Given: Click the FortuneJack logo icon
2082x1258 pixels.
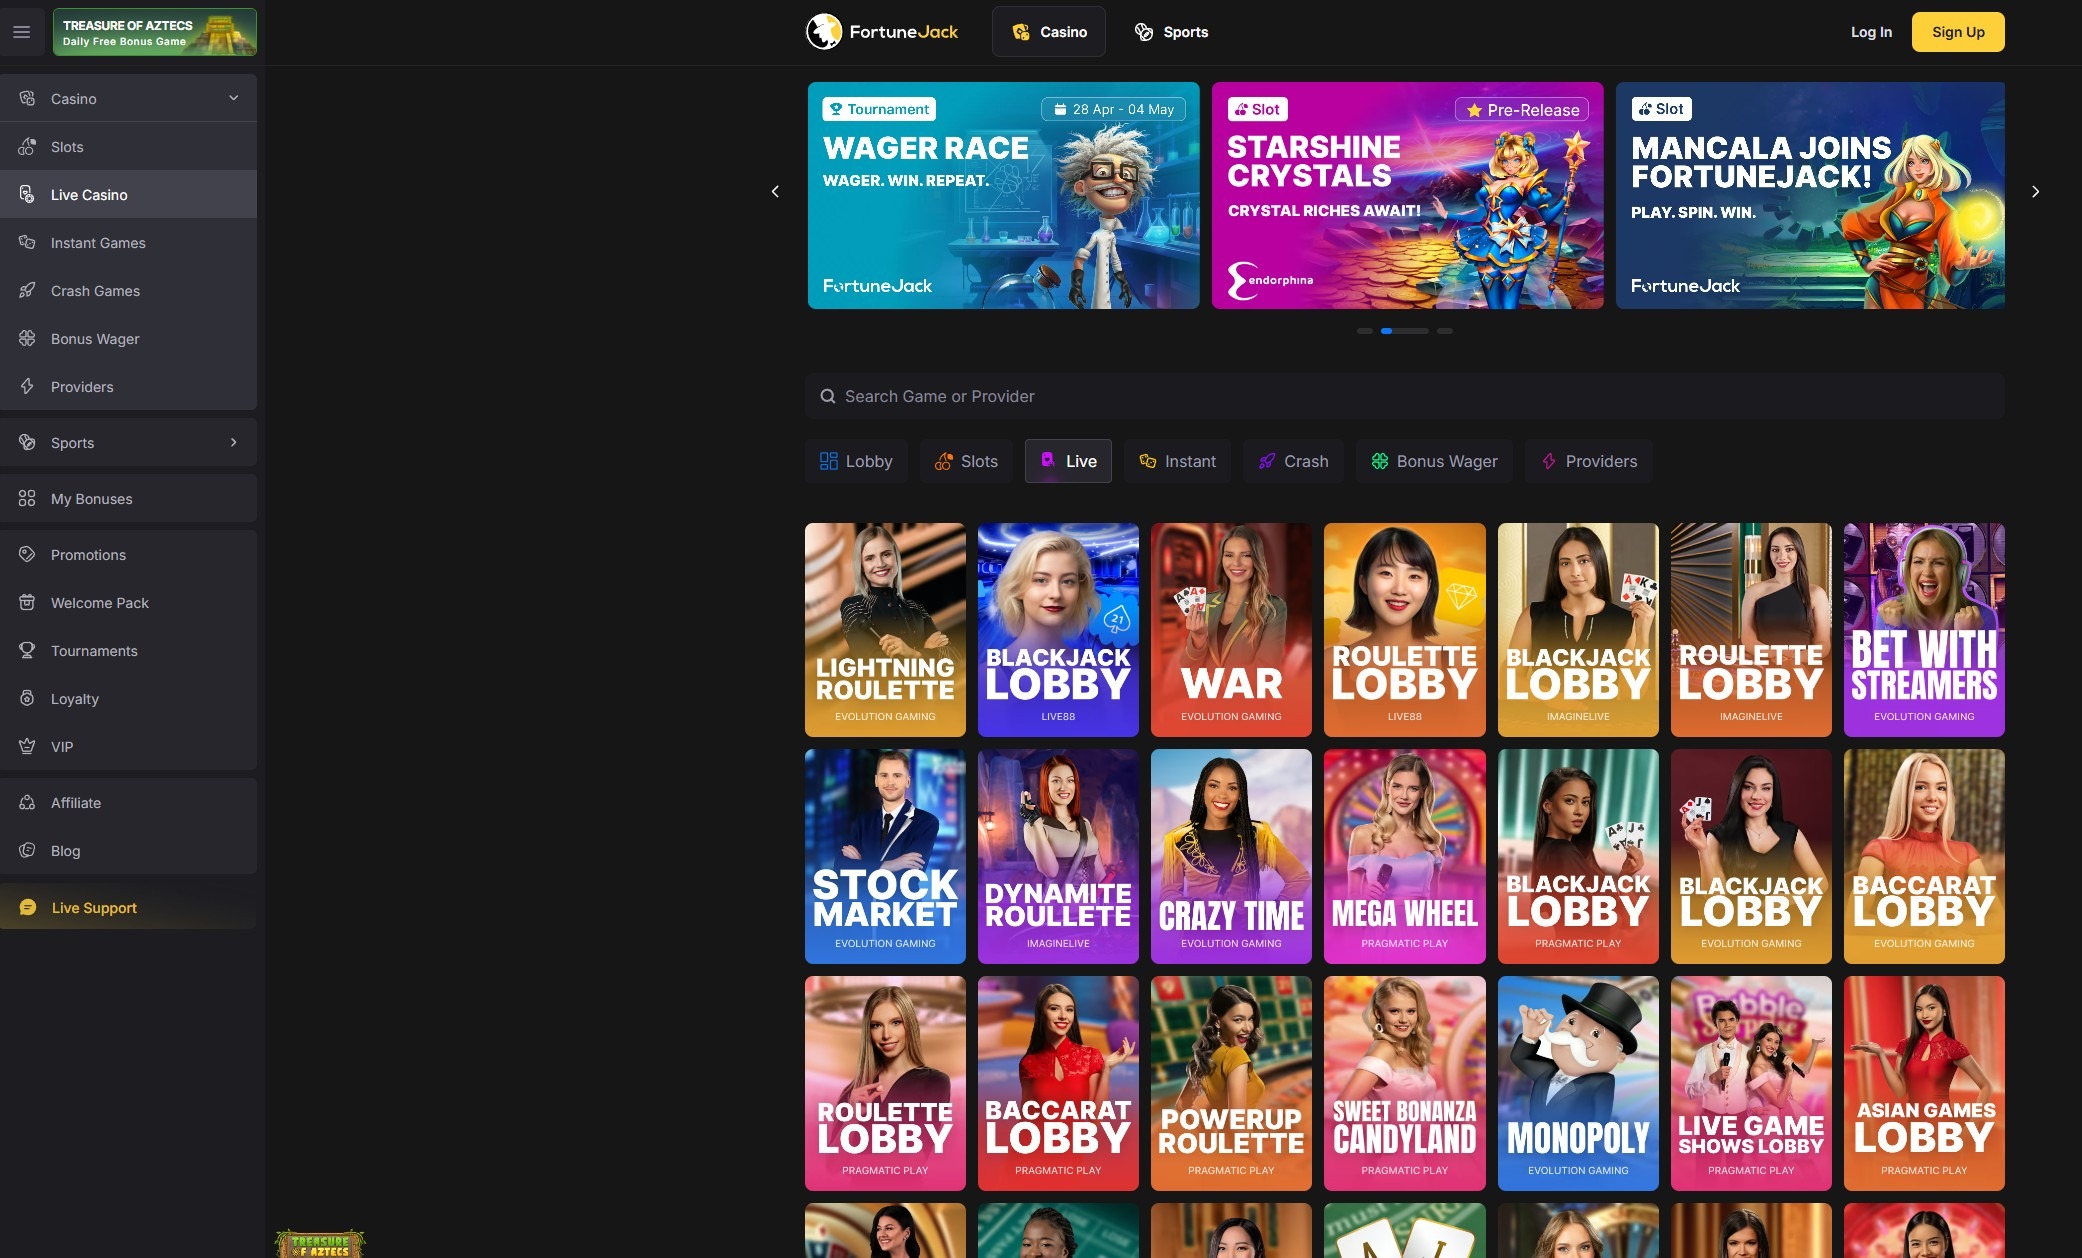Looking at the screenshot, I should [824, 32].
